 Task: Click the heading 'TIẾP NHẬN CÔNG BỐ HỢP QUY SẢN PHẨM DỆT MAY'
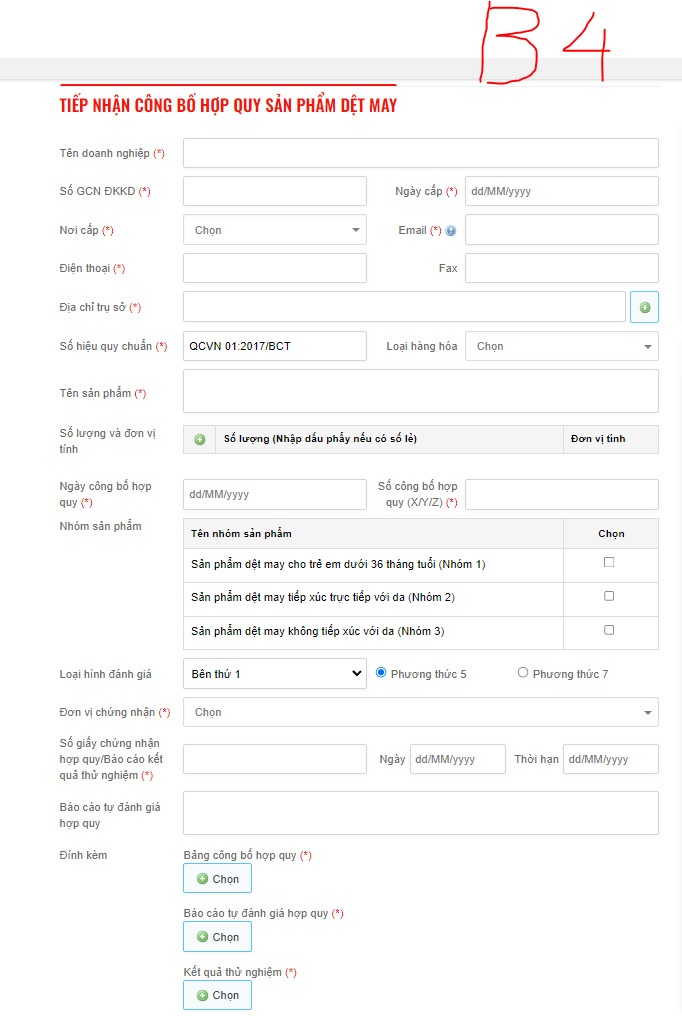click(x=228, y=106)
